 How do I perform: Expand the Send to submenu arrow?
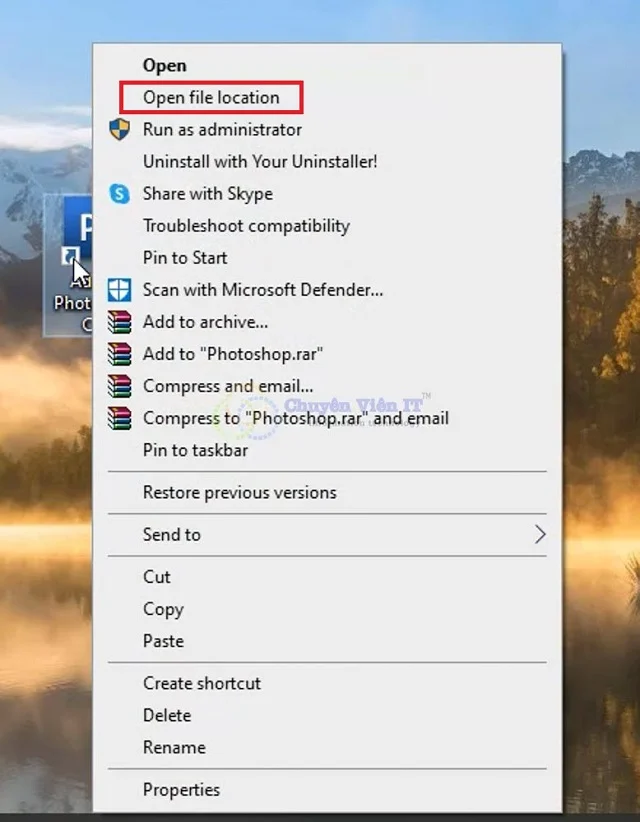click(x=540, y=535)
